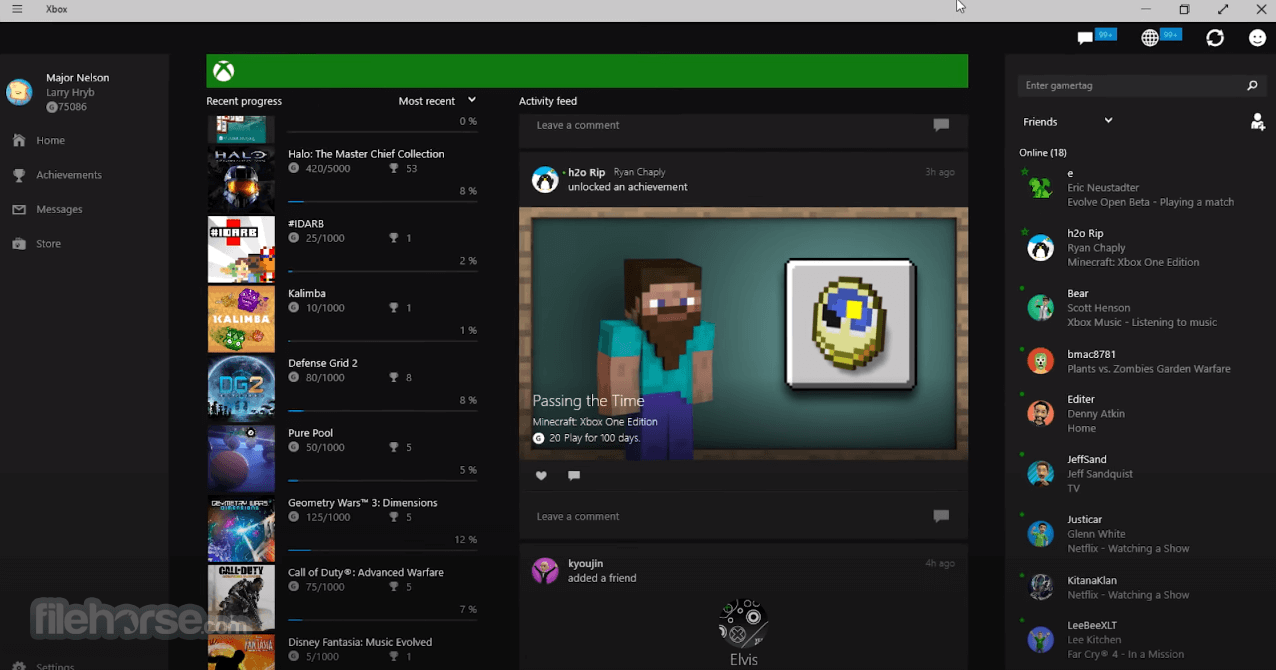Click the Online (18) header

point(1043,153)
